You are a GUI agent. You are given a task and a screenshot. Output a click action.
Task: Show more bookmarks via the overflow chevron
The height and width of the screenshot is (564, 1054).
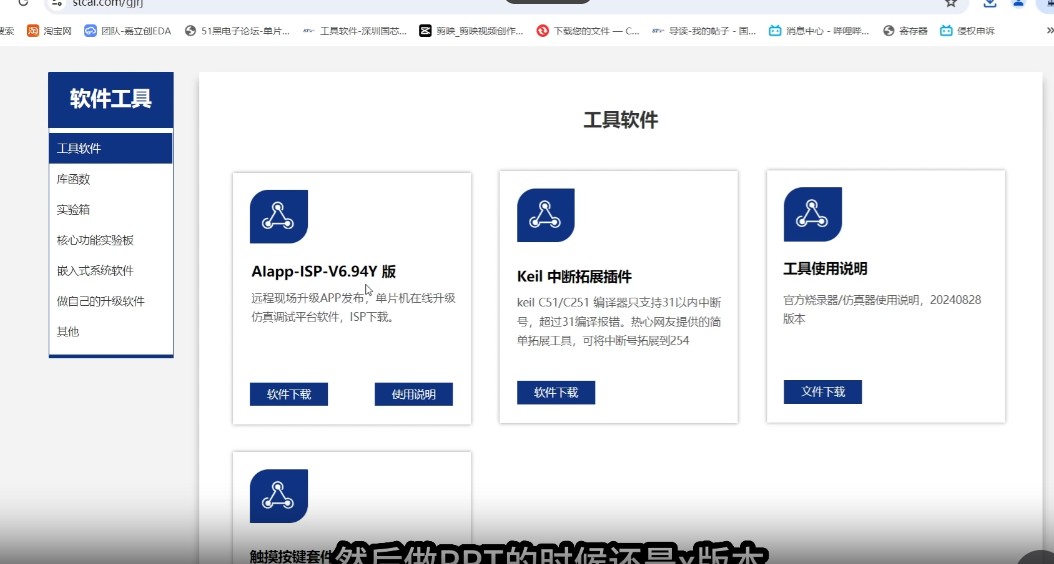tap(1049, 31)
